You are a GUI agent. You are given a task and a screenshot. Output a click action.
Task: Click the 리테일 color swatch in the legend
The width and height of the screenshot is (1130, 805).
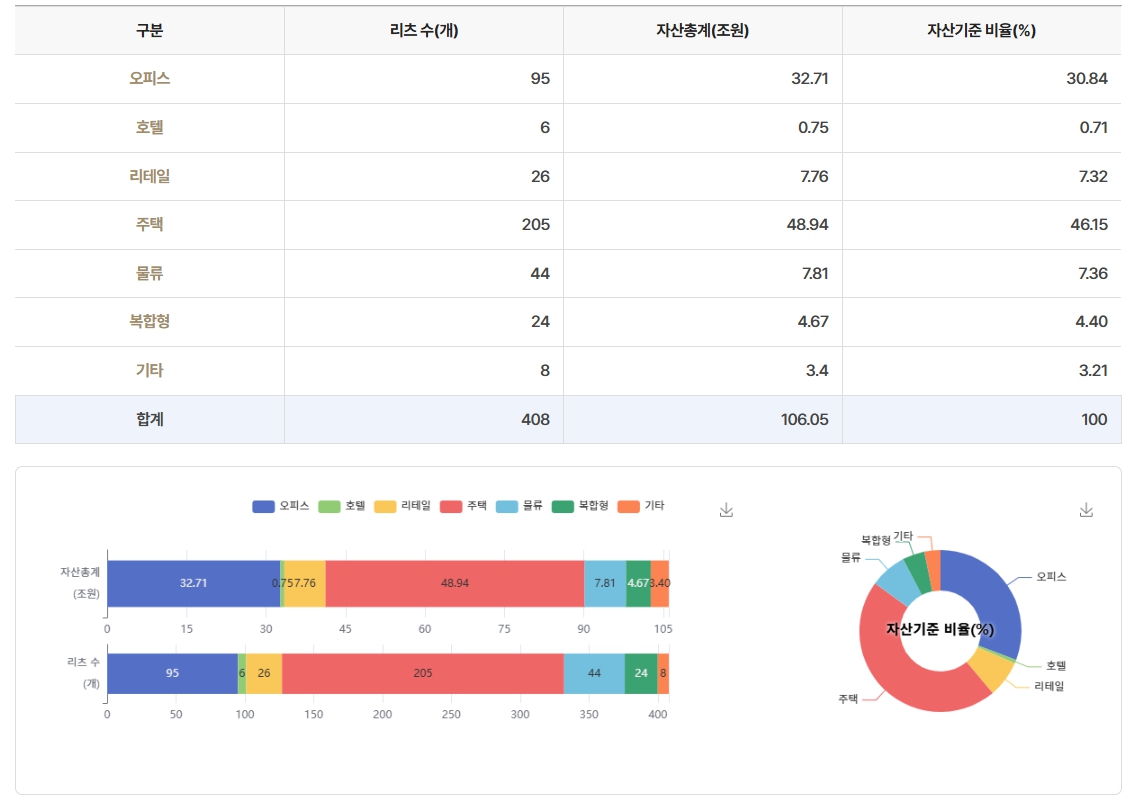tap(386, 507)
